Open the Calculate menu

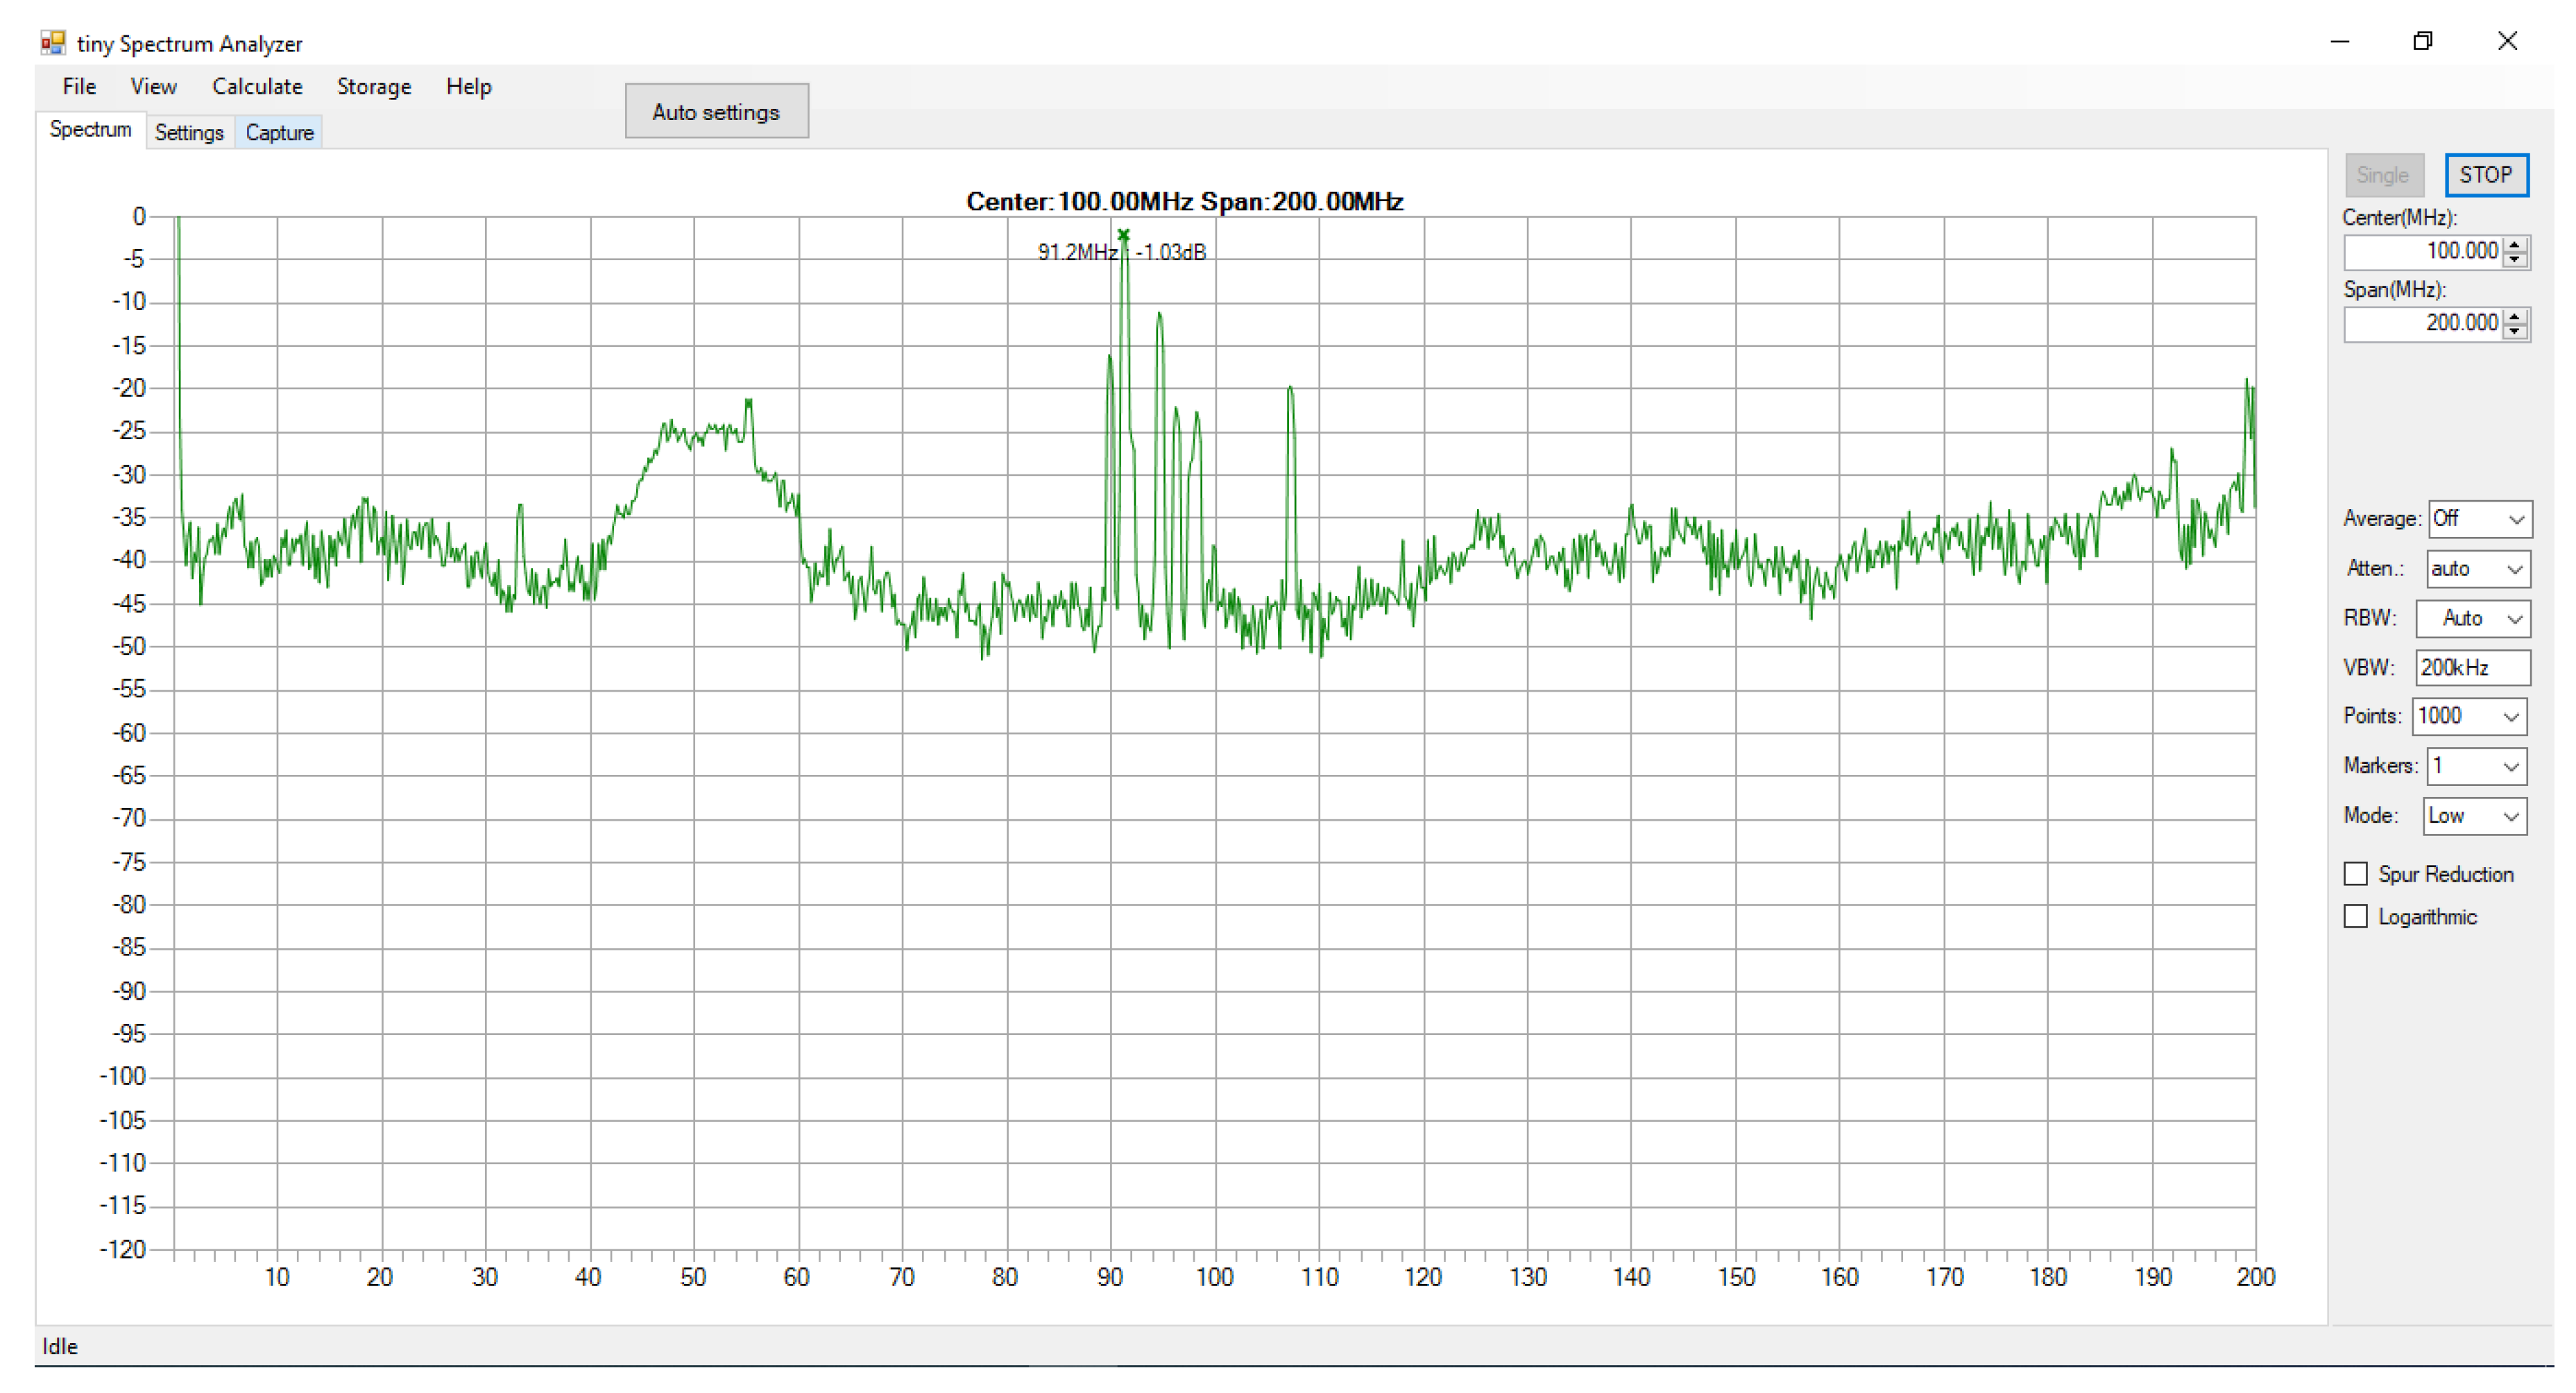click(x=257, y=87)
